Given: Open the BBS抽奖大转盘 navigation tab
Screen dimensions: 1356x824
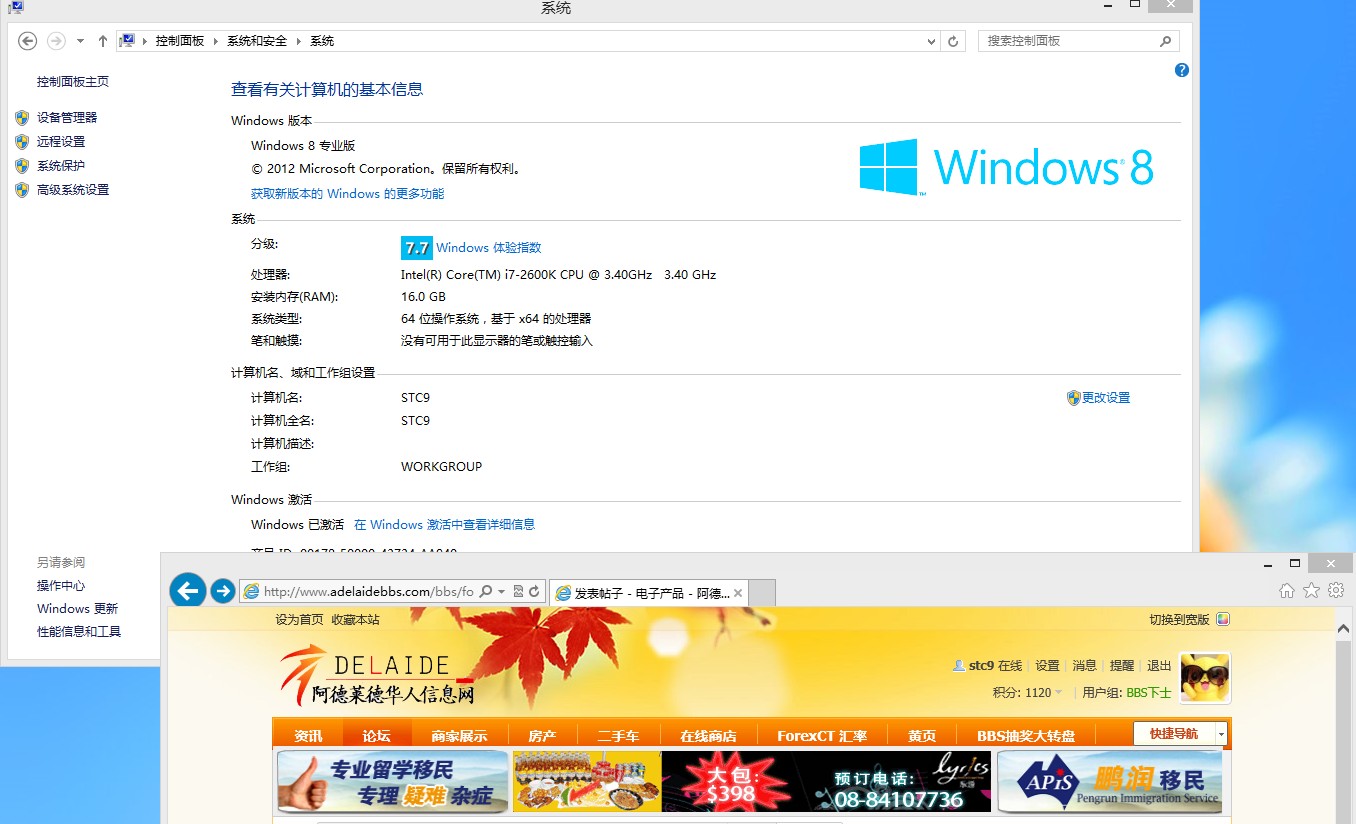Looking at the screenshot, I should (x=1026, y=735).
